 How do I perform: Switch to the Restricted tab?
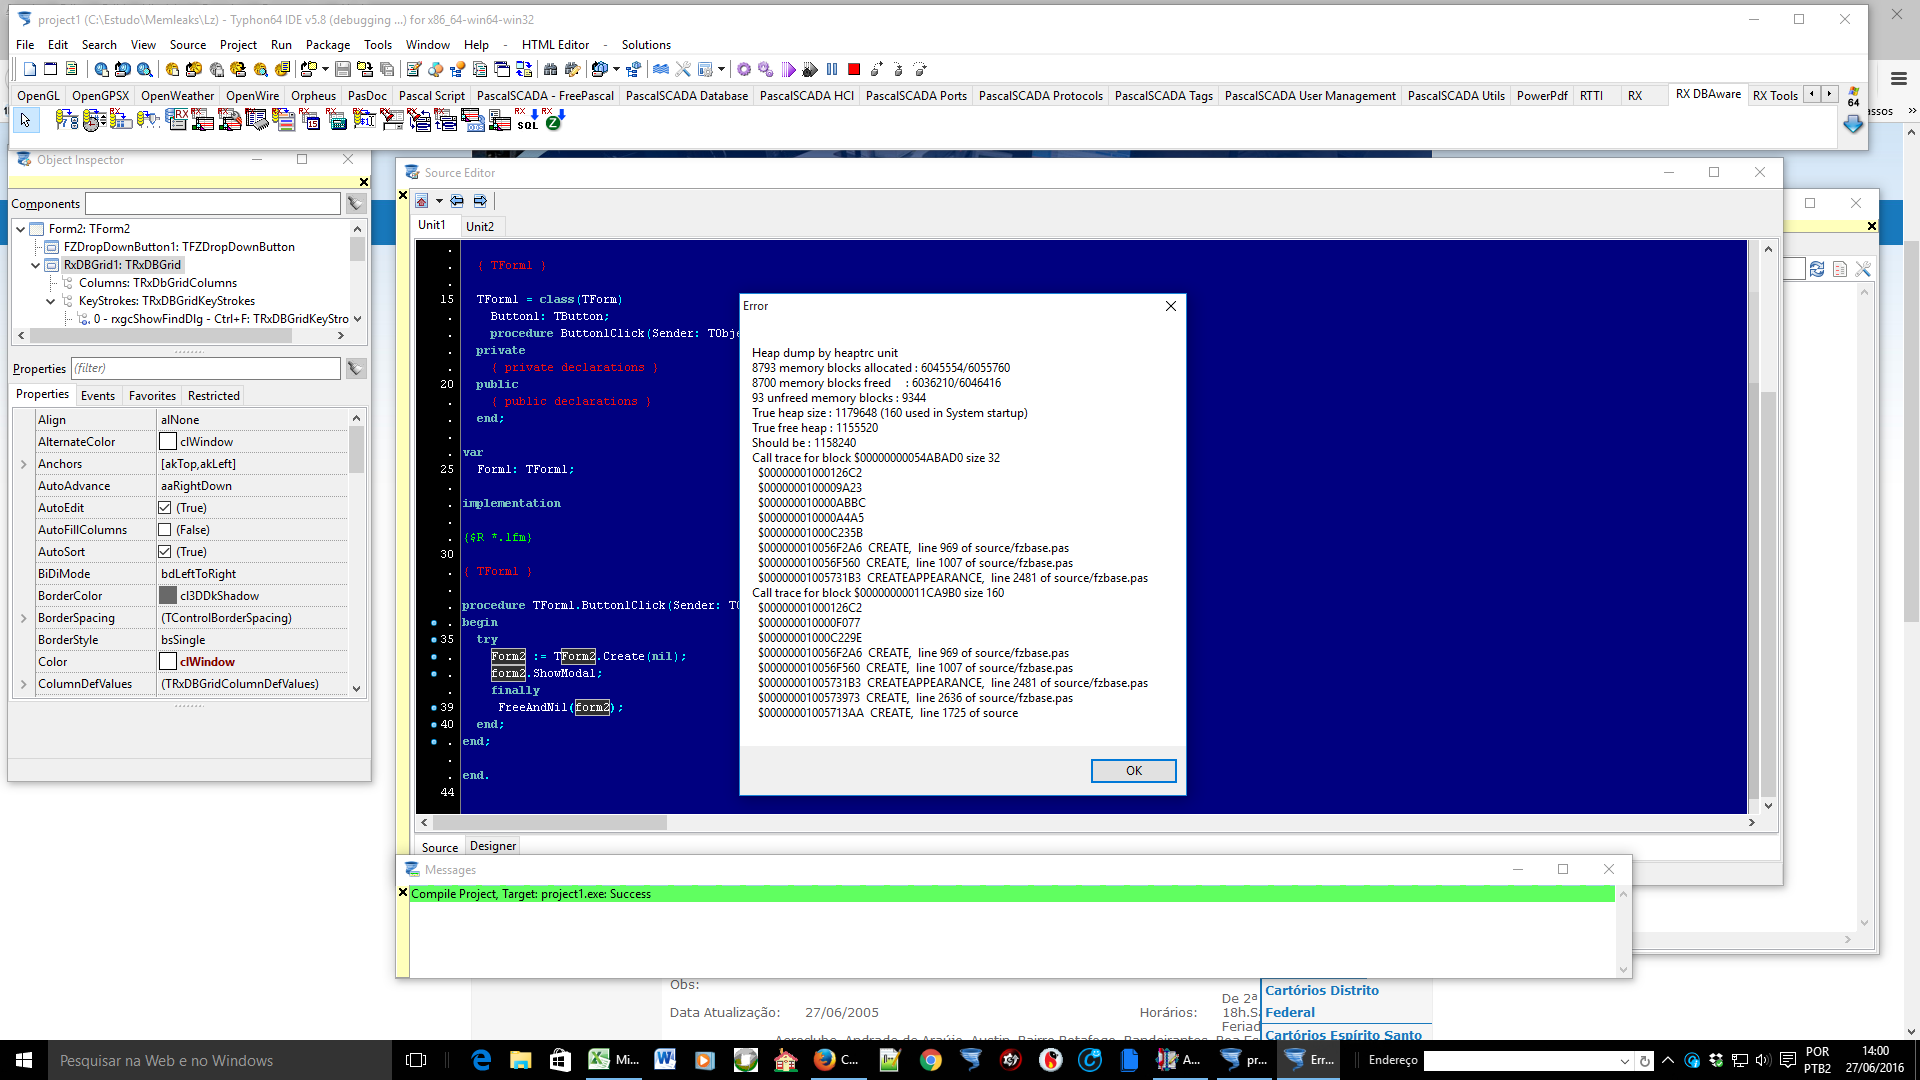[214, 396]
